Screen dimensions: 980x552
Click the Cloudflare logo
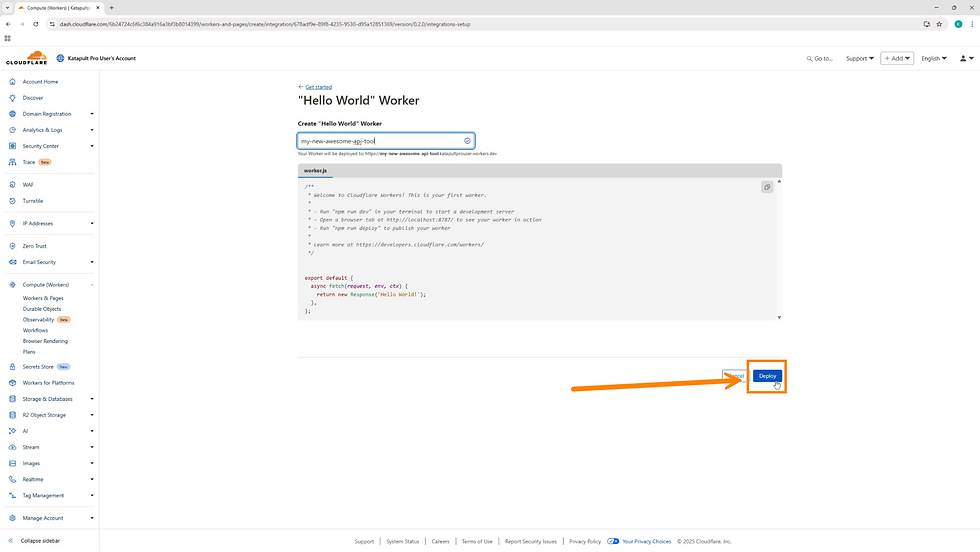point(26,58)
